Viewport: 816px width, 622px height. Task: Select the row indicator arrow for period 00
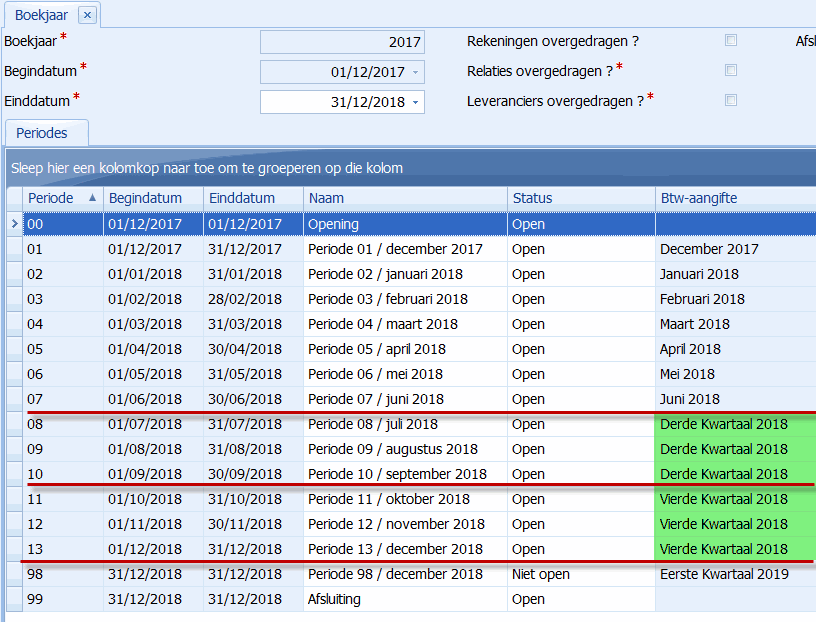(14, 224)
